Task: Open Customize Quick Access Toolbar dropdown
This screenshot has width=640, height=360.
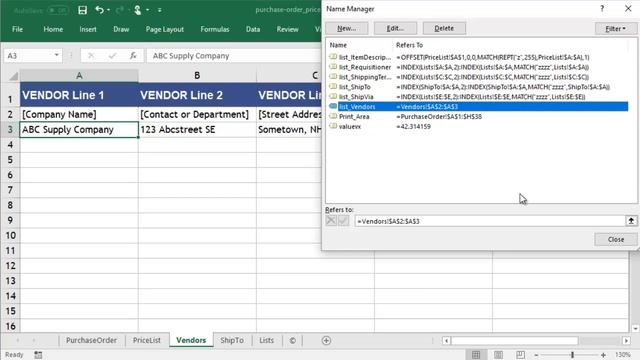Action: pos(159,10)
